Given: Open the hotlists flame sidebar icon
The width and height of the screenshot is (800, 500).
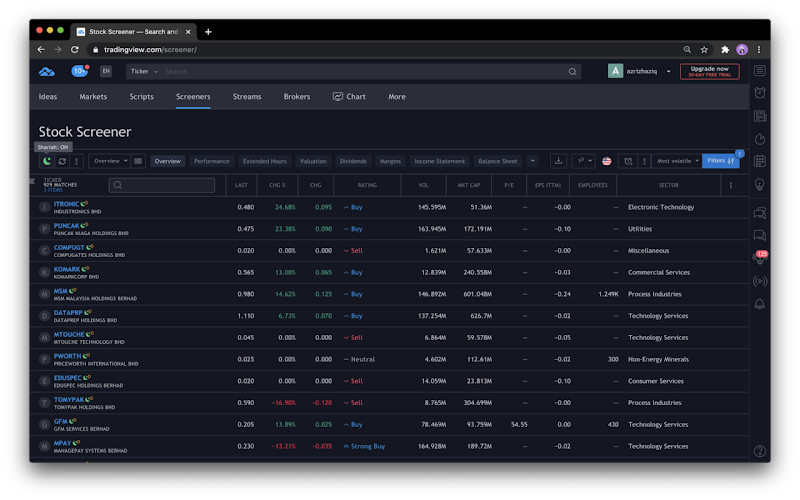Looking at the screenshot, I should pos(760,139).
